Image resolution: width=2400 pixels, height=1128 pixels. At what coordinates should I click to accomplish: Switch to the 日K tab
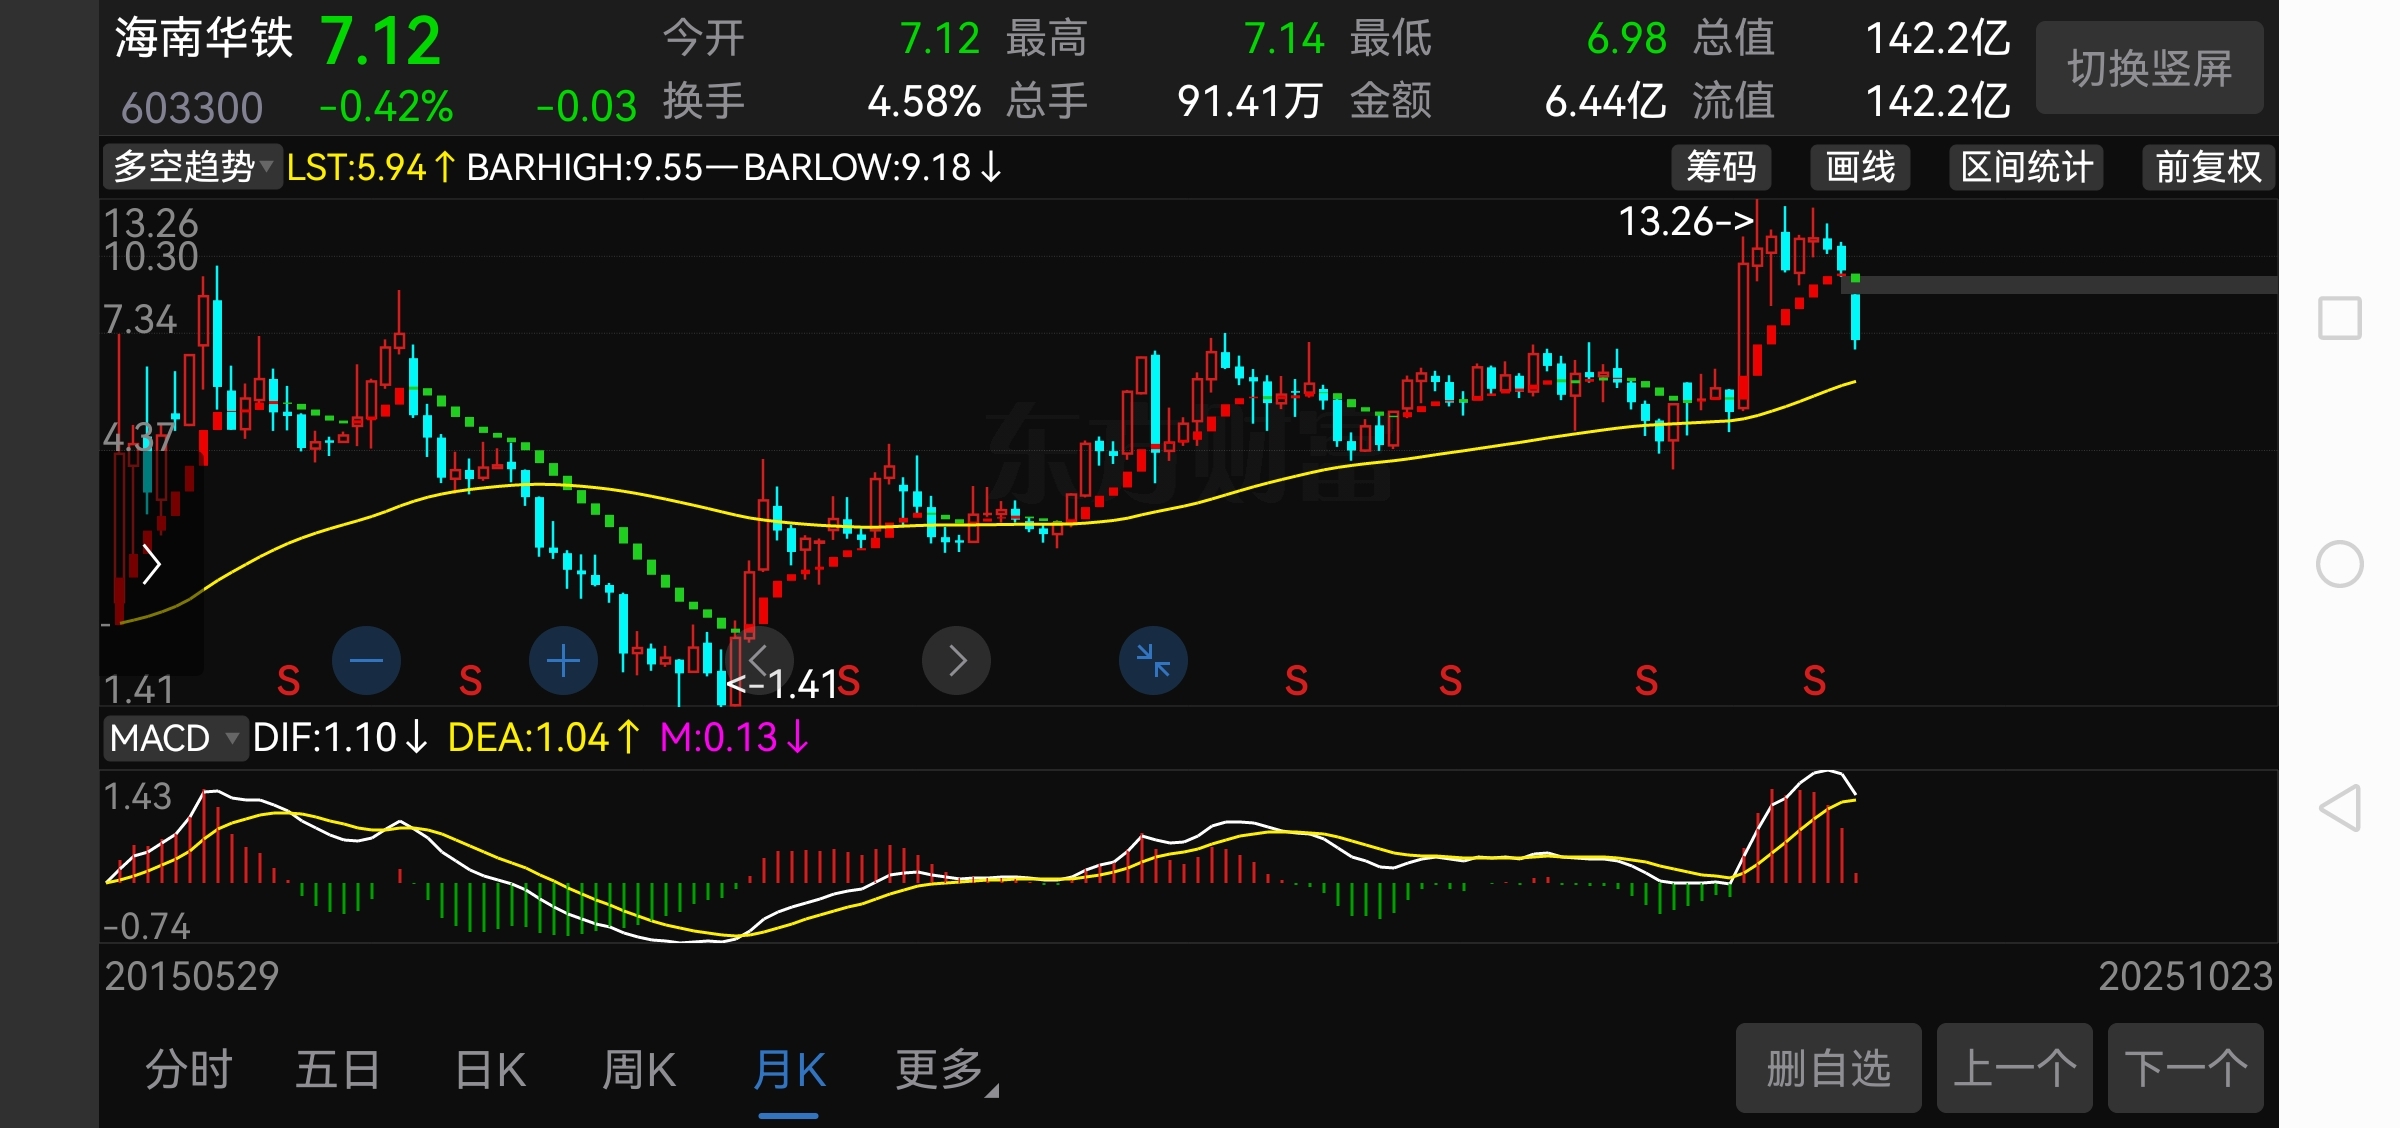[489, 1070]
